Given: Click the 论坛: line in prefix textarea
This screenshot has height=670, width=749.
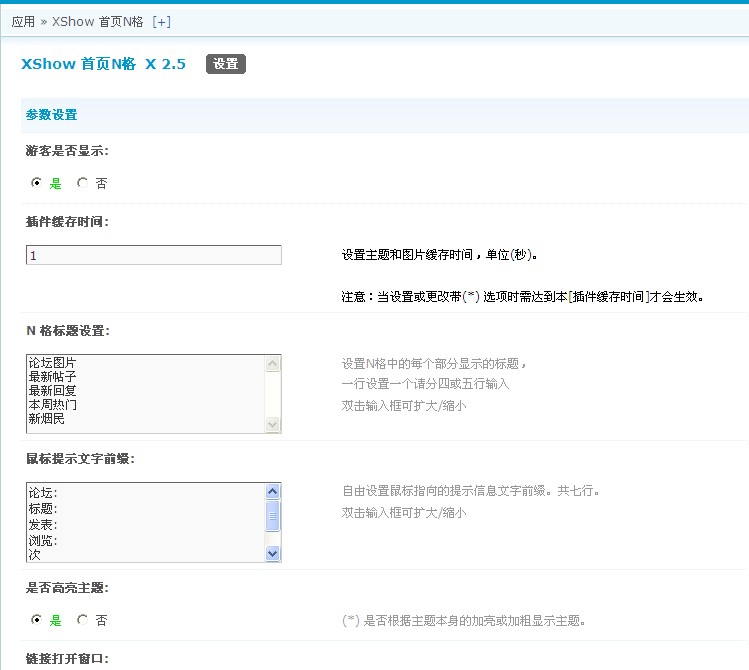Looking at the screenshot, I should (43, 492).
